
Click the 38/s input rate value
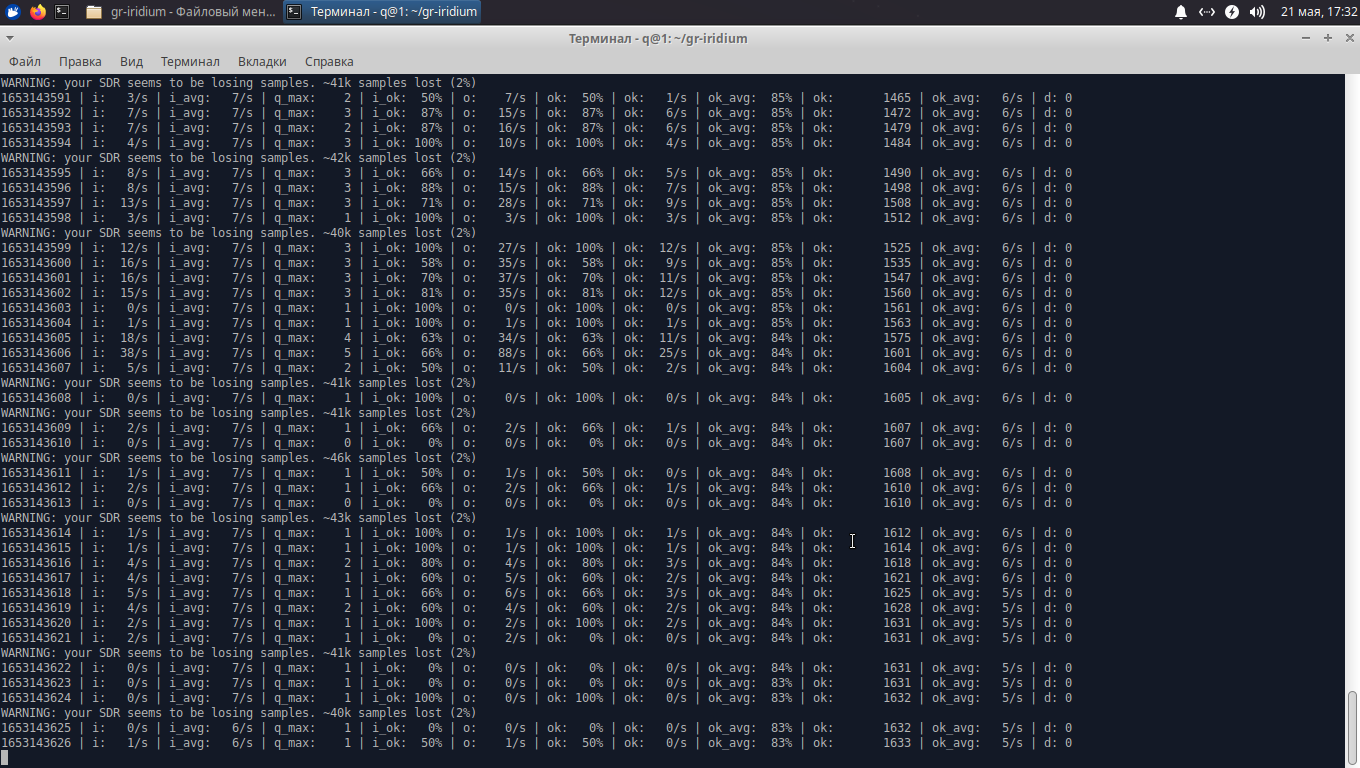[x=132, y=353]
